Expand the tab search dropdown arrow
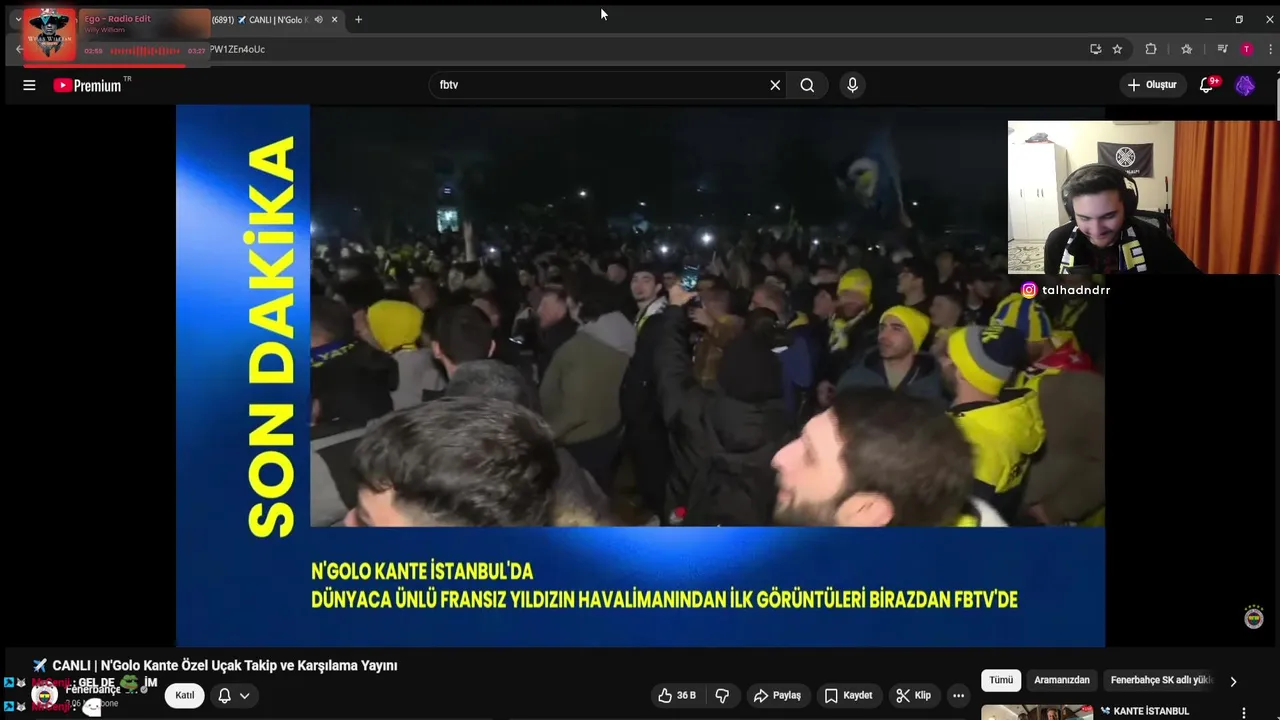Screen dimensions: 1280x720 pyautogui.click(x=17, y=19)
